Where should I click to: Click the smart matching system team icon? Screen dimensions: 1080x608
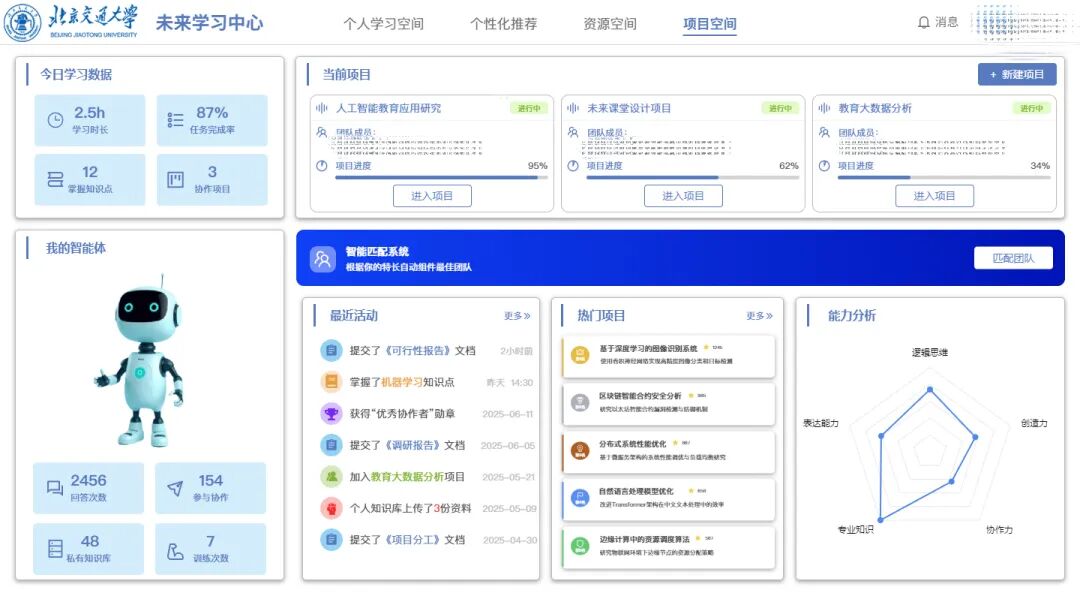tap(322, 259)
